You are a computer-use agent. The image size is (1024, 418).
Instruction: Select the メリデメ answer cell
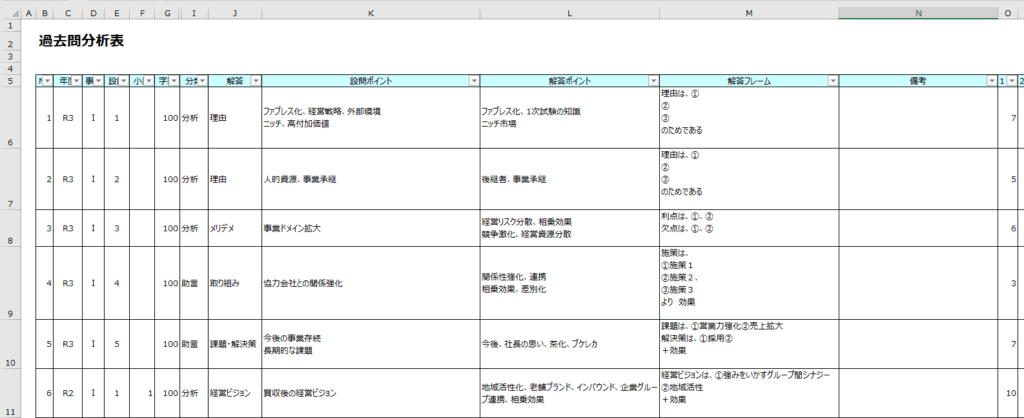(x=235, y=229)
